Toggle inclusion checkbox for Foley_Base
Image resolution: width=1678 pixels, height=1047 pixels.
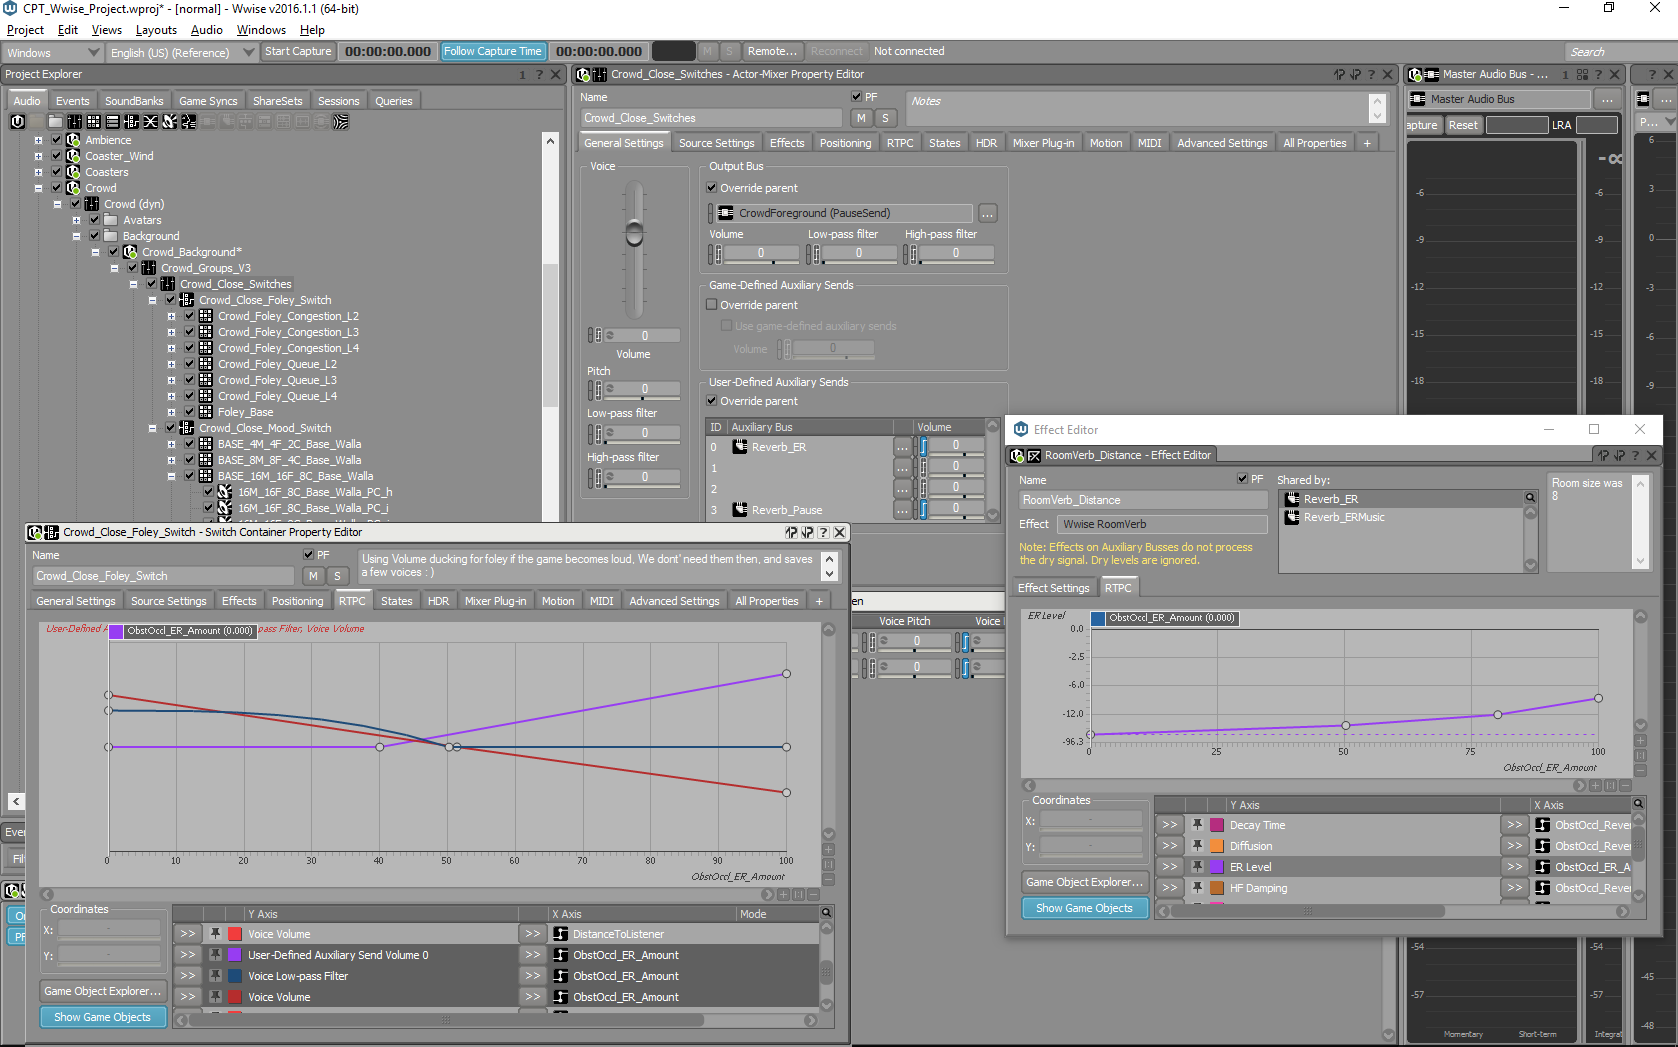pos(189,412)
